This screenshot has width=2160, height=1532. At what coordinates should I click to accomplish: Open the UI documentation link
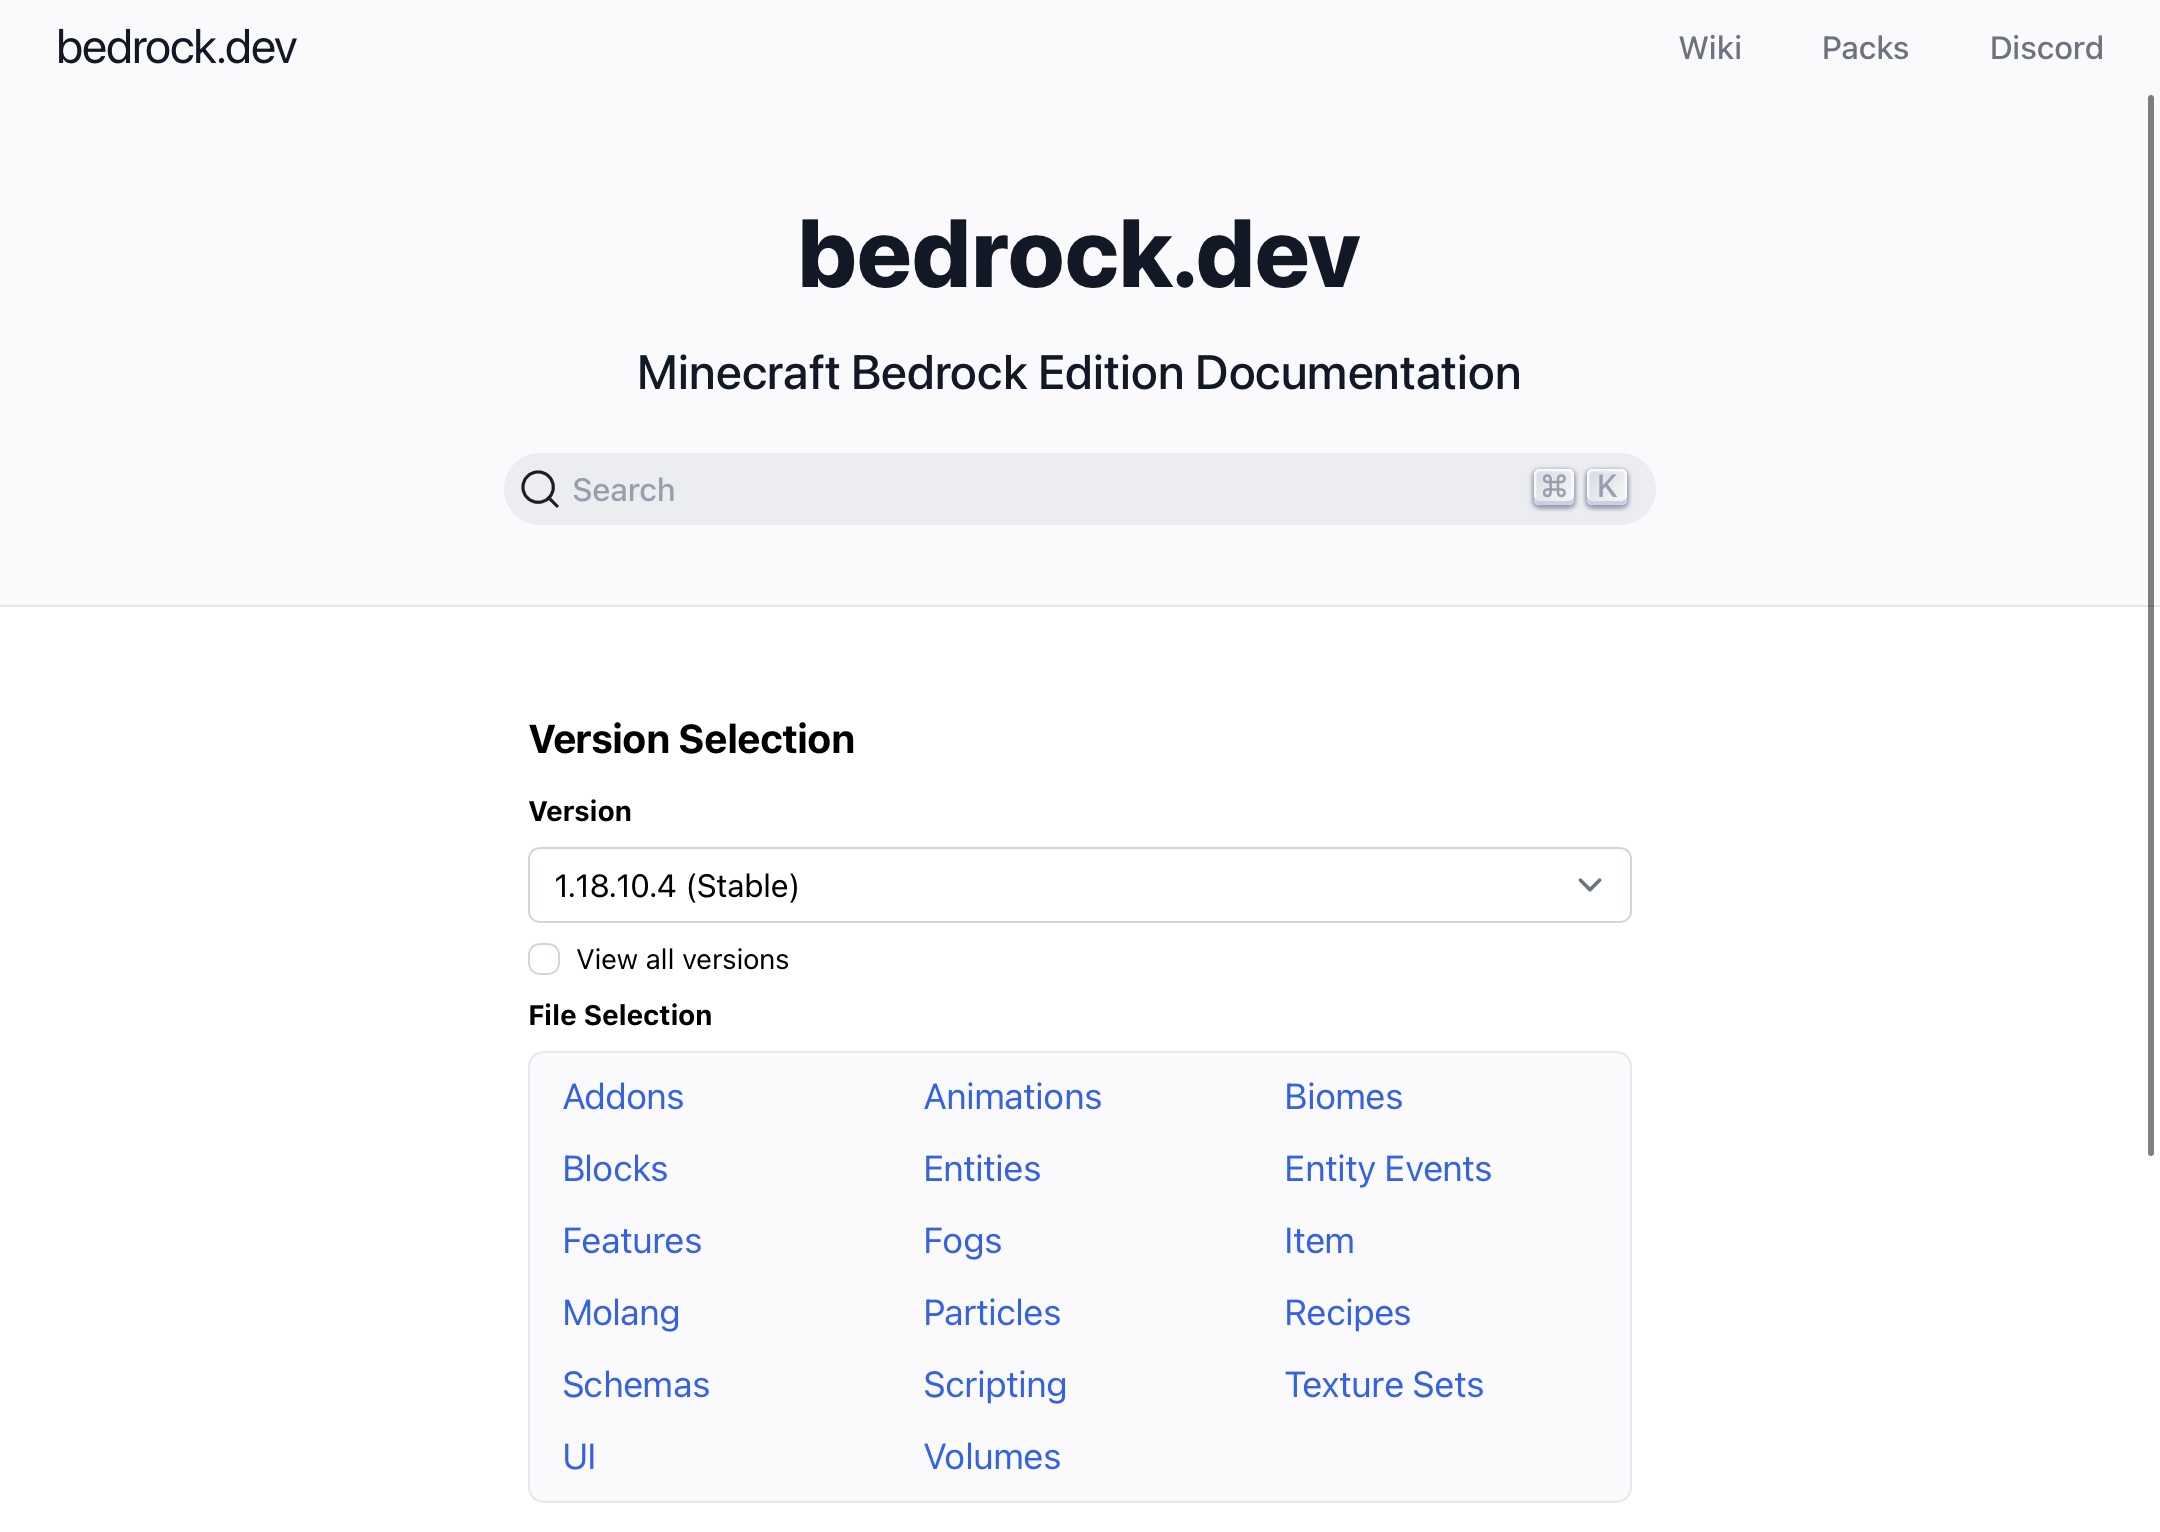pyautogui.click(x=579, y=1457)
